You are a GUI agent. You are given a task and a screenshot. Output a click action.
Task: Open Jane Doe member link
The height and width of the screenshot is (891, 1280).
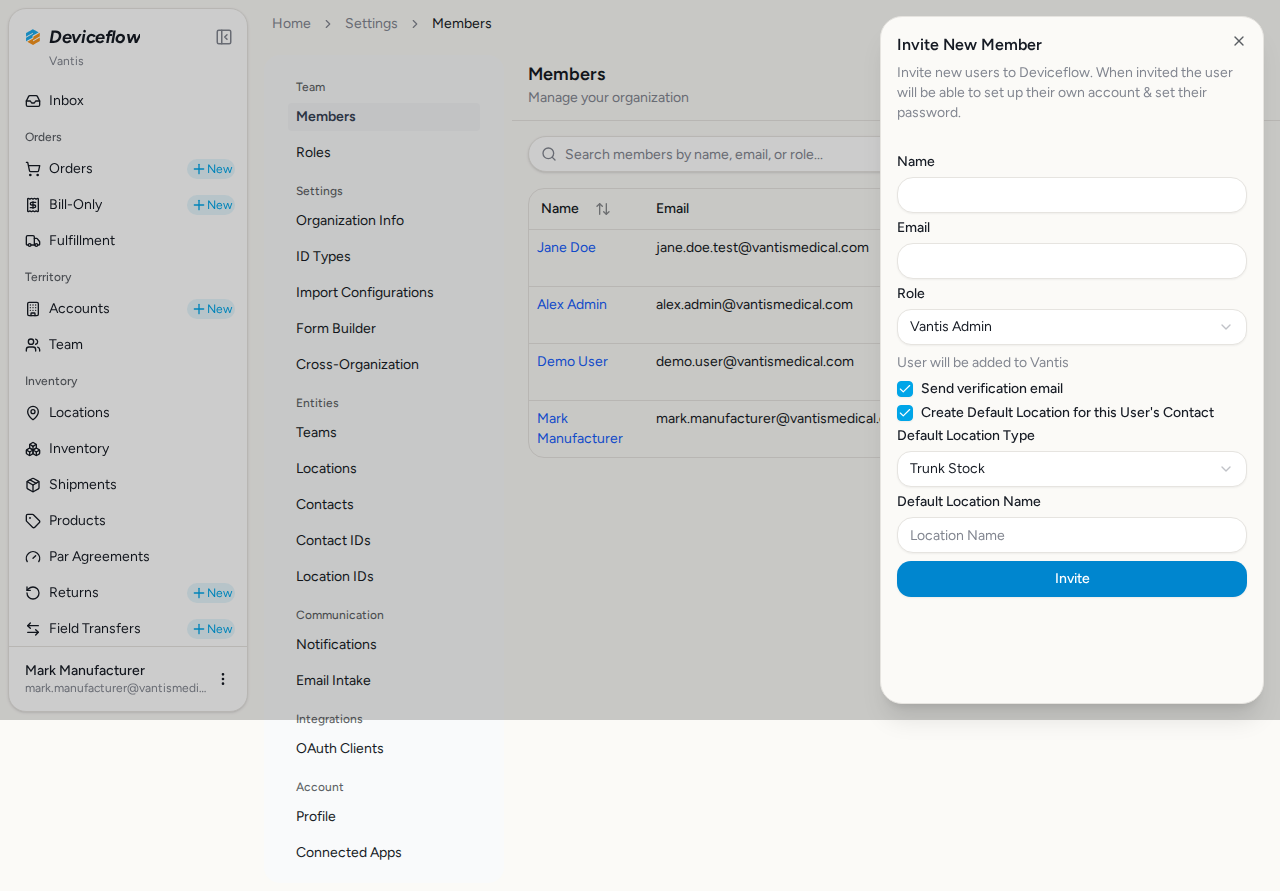[x=566, y=248]
